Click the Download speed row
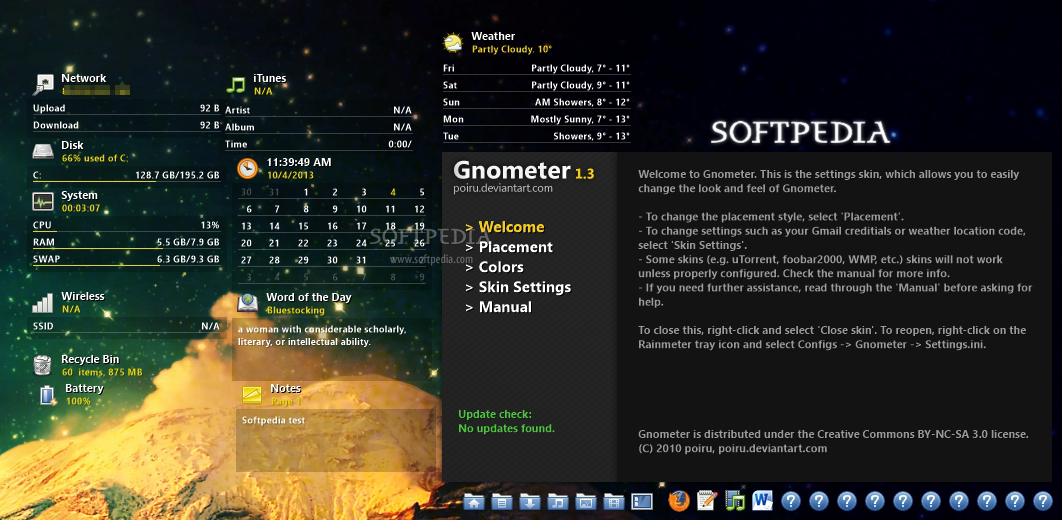This screenshot has height=520, width=1062. (126, 125)
